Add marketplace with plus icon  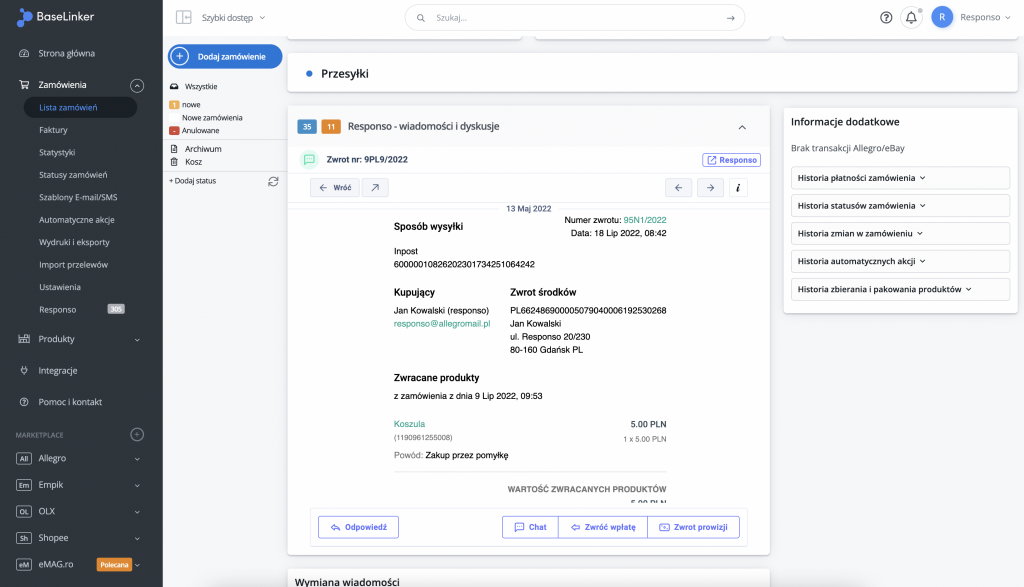tap(137, 434)
